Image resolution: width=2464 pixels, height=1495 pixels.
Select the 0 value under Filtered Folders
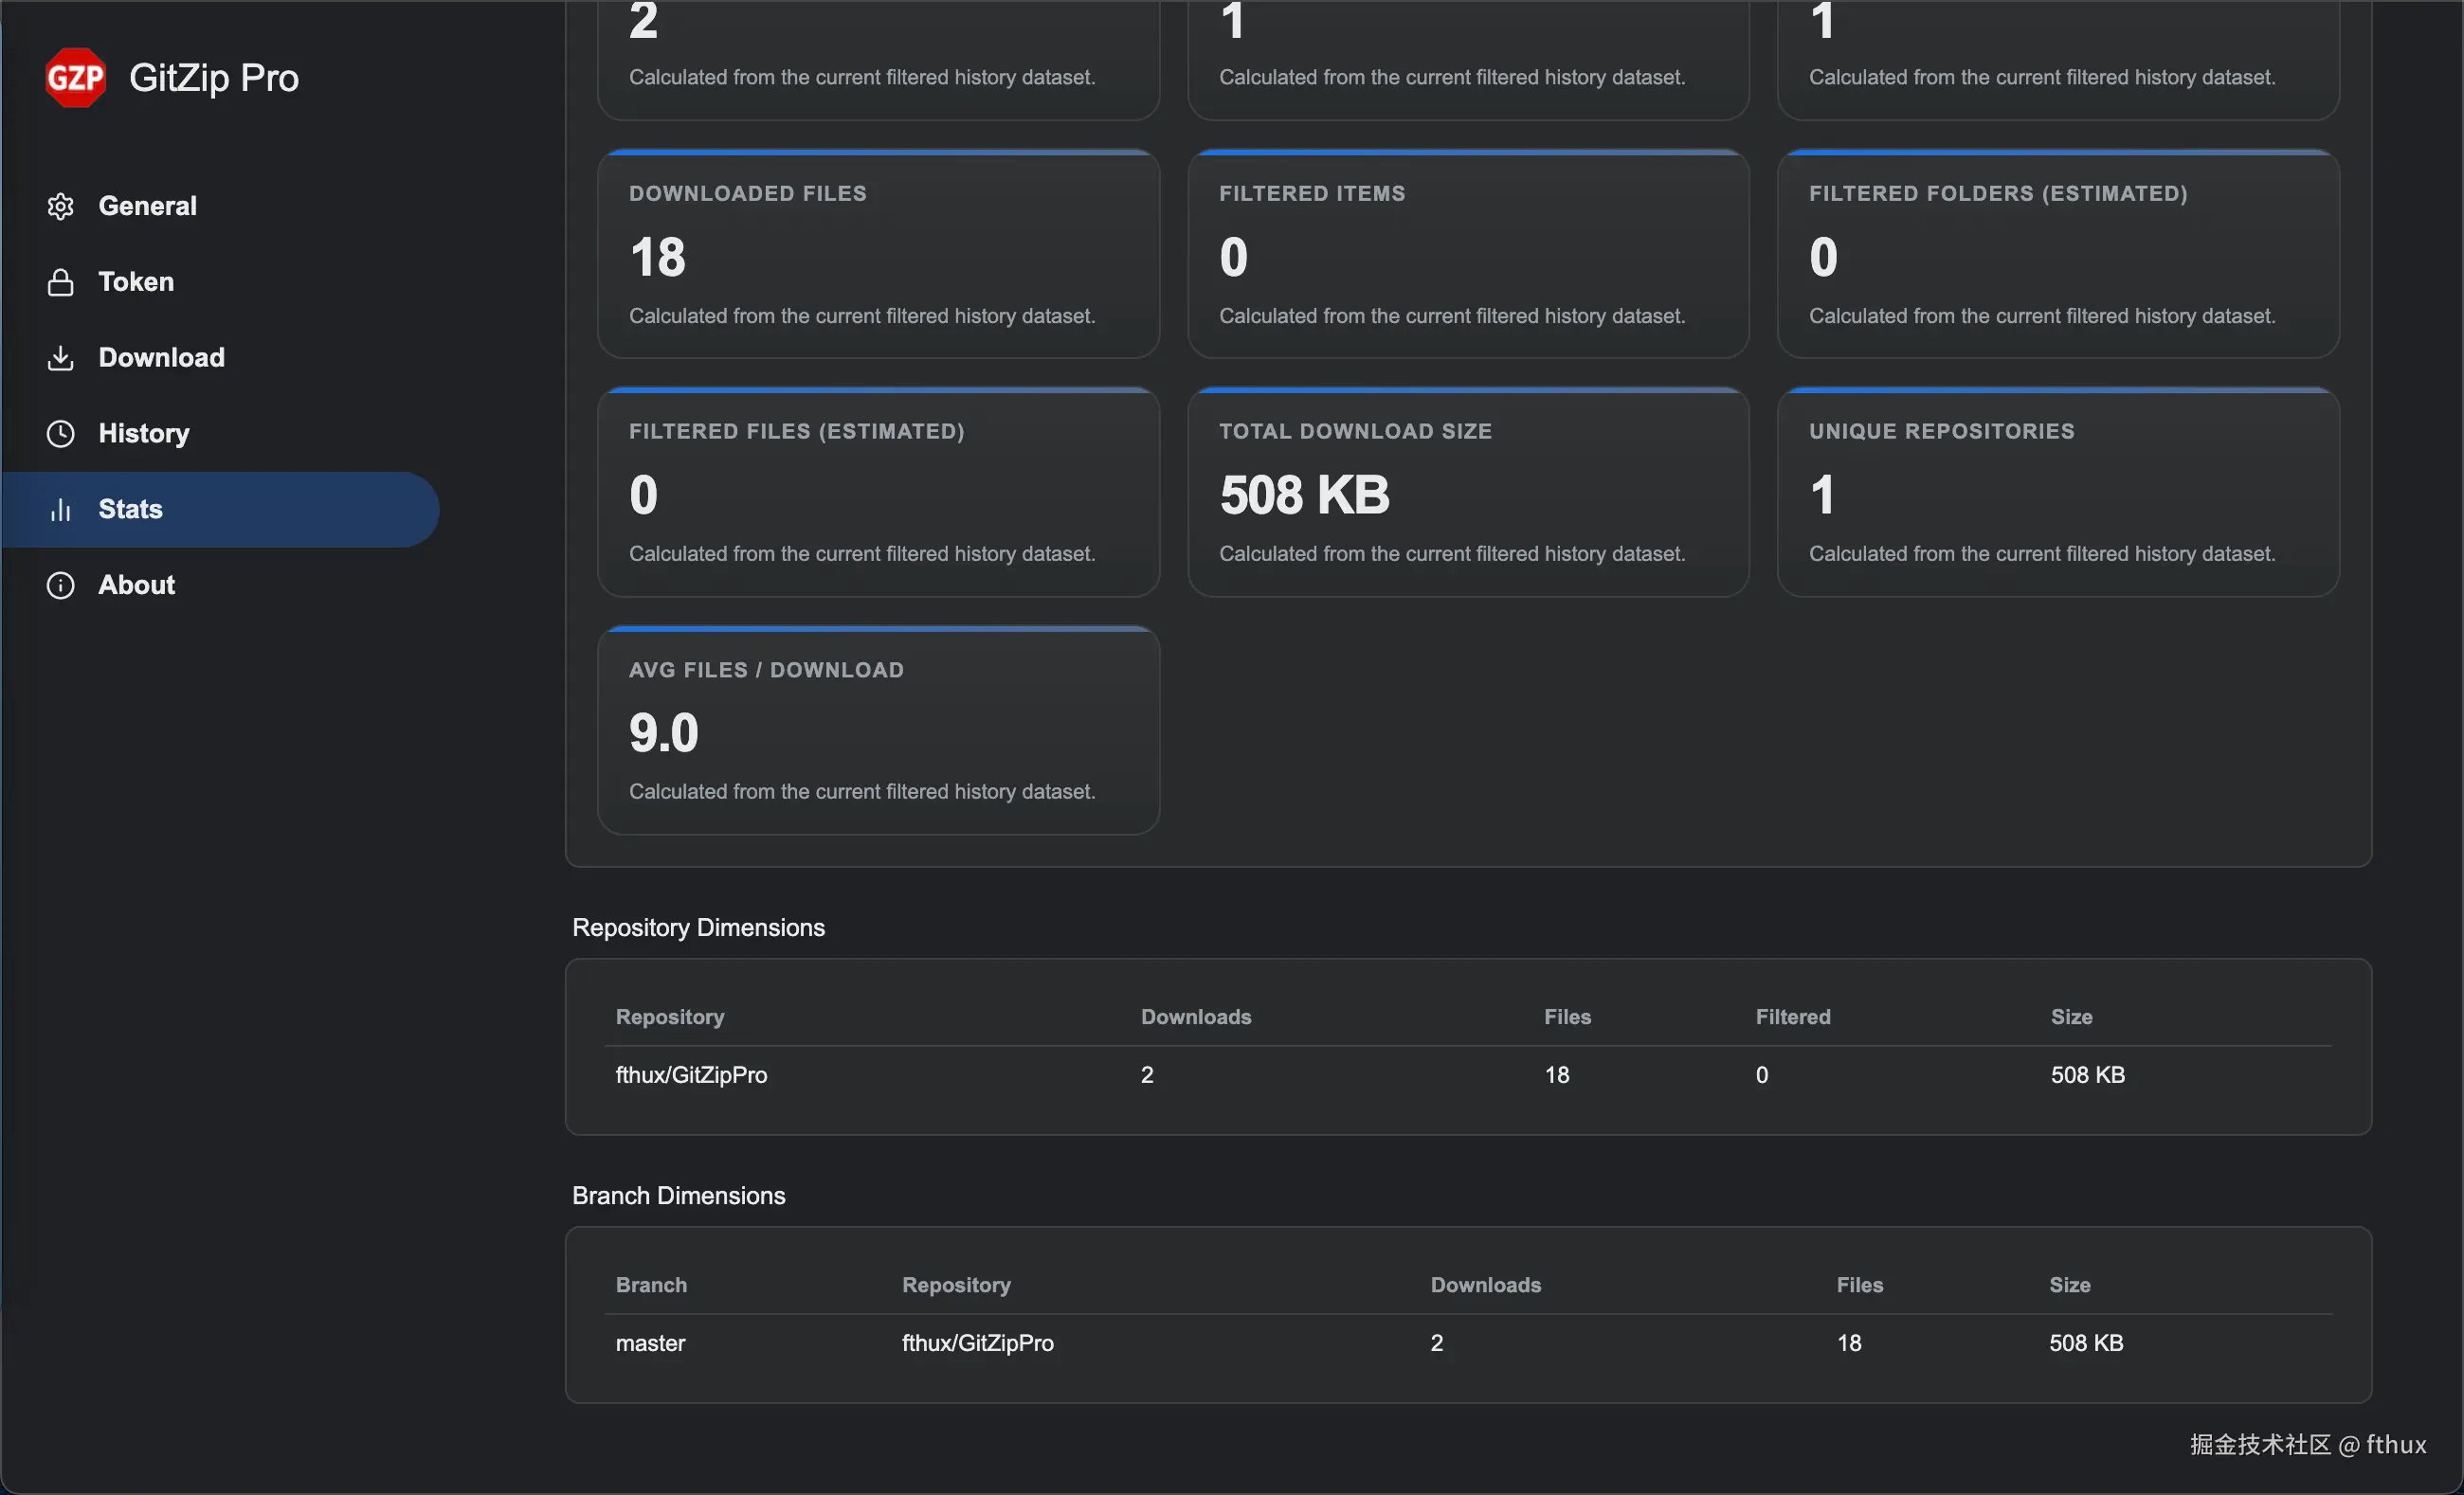[x=1824, y=257]
